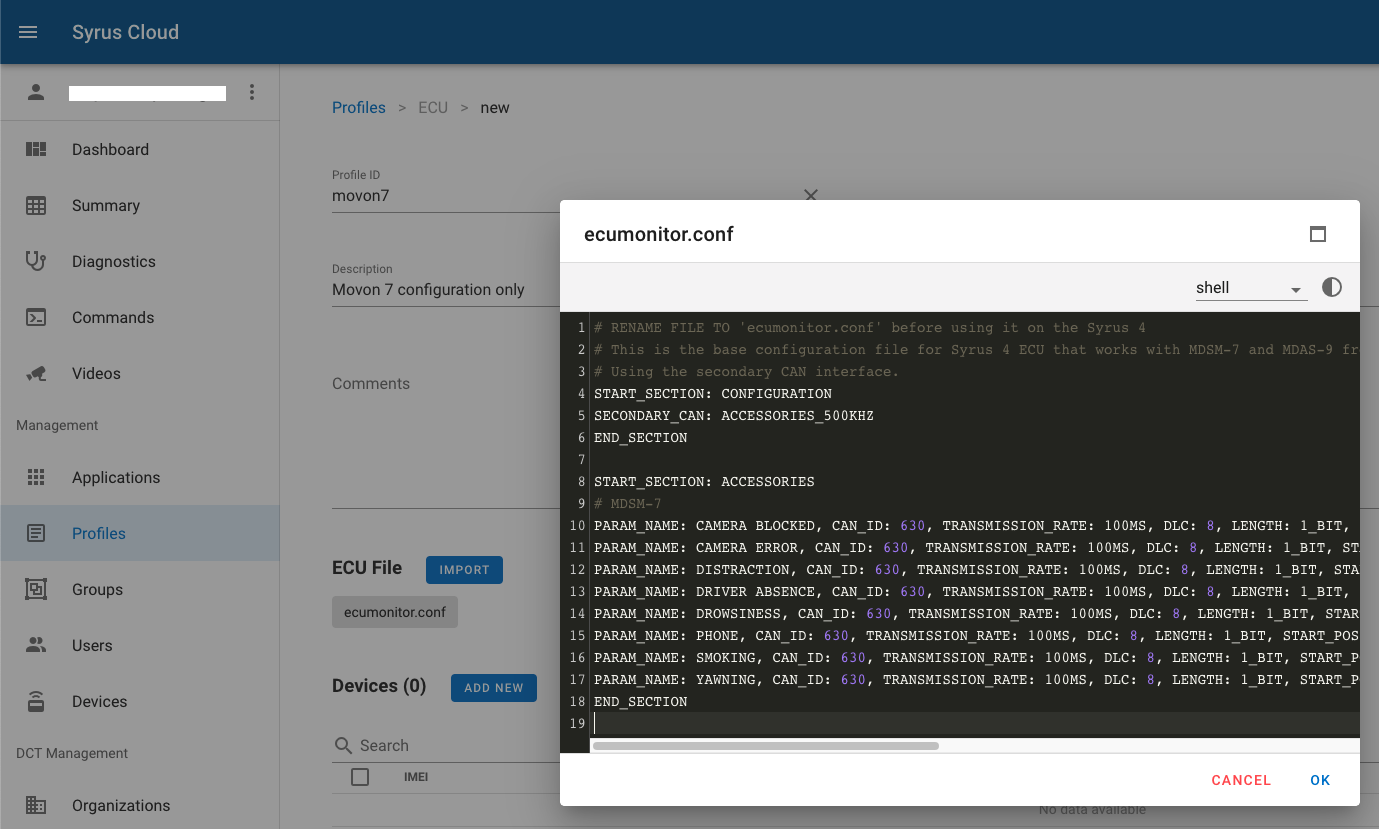Click the Profiles document icon
This screenshot has width=1379, height=829.
tap(36, 533)
